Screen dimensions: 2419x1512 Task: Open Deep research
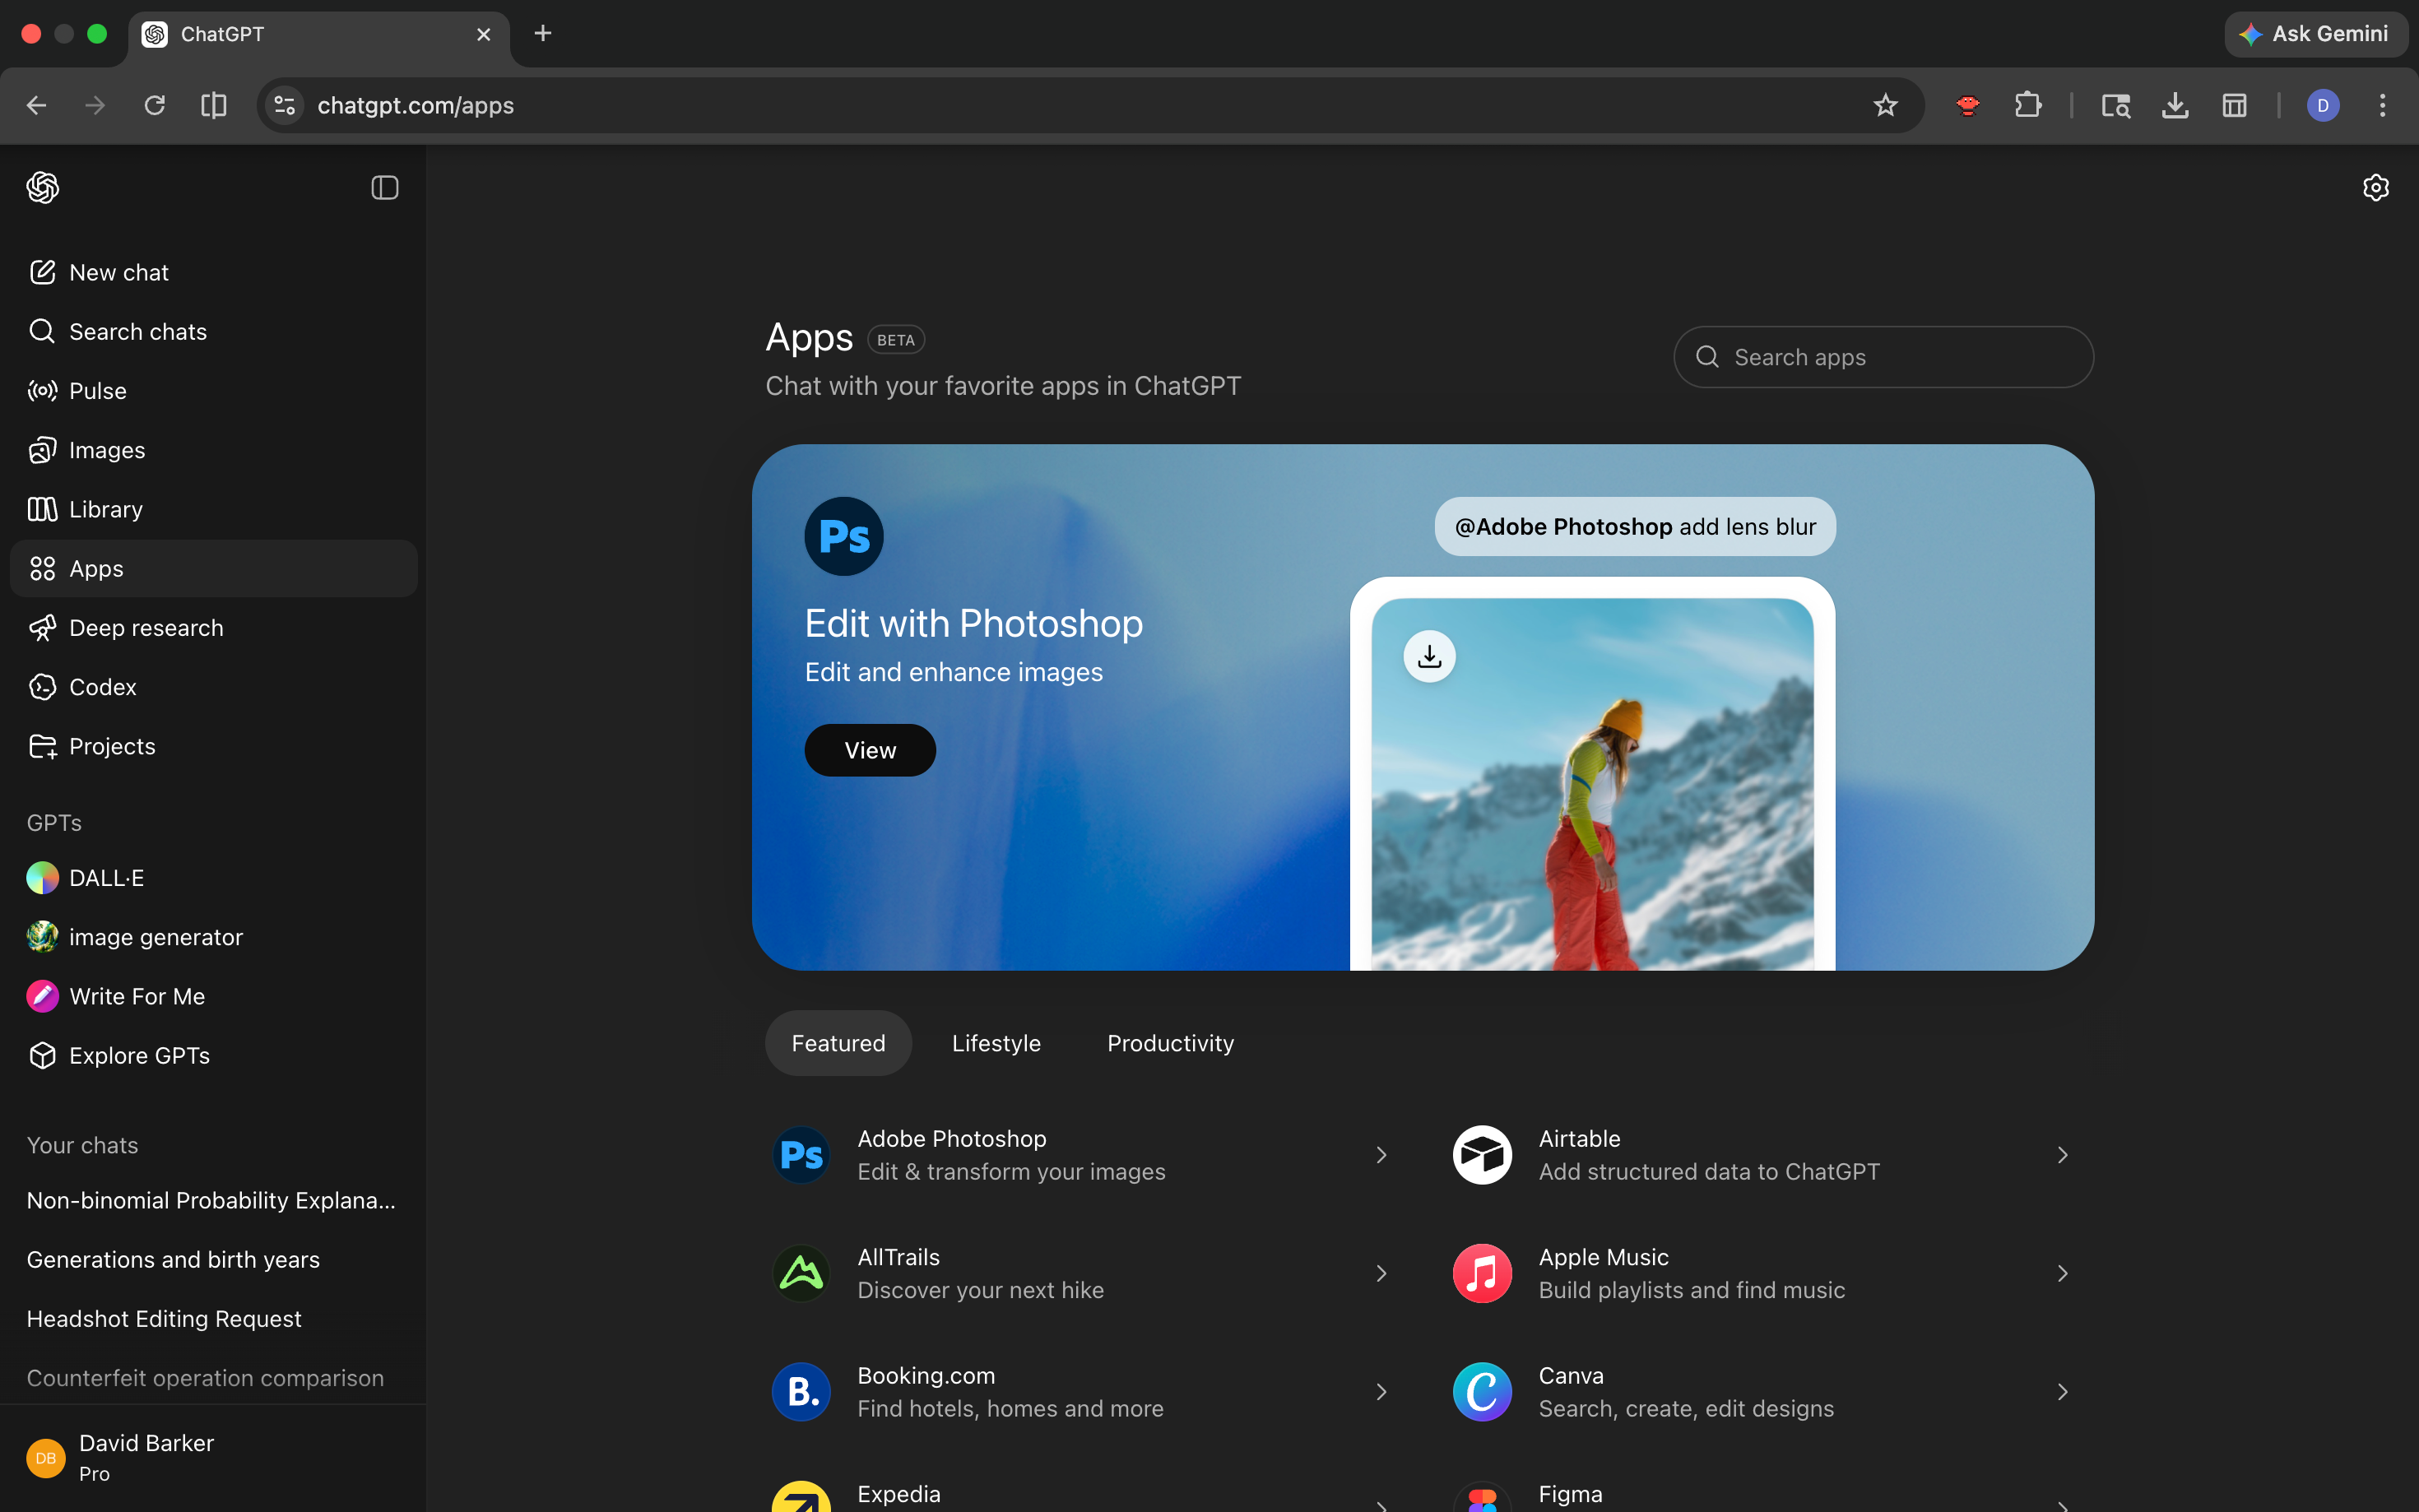point(213,627)
